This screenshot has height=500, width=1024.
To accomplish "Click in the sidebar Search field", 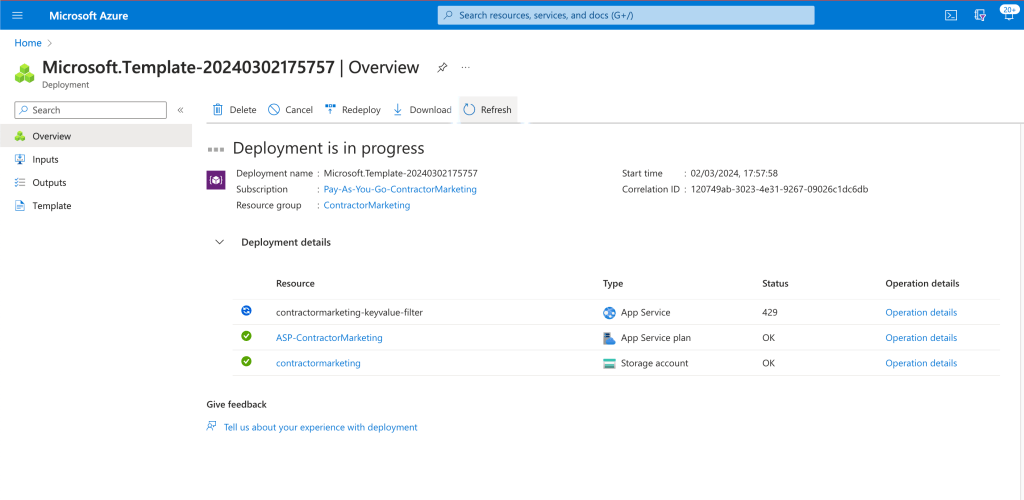I will [90, 110].
